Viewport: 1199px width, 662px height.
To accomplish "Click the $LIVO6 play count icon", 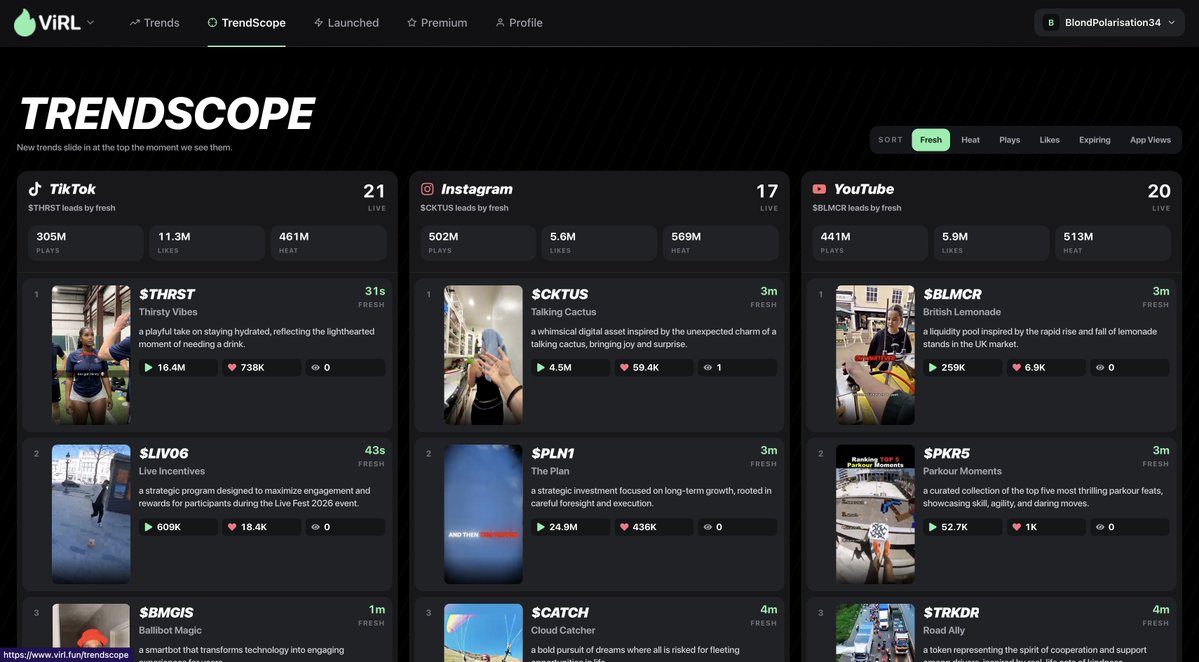I will point(148,527).
